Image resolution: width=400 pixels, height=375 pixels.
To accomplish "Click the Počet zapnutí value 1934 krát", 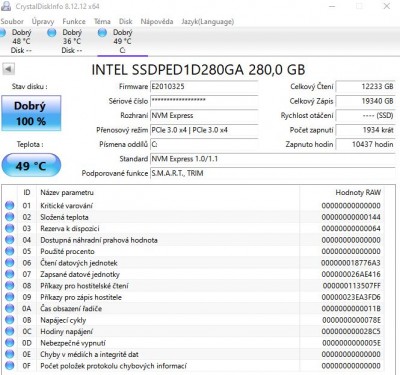I will (365, 130).
